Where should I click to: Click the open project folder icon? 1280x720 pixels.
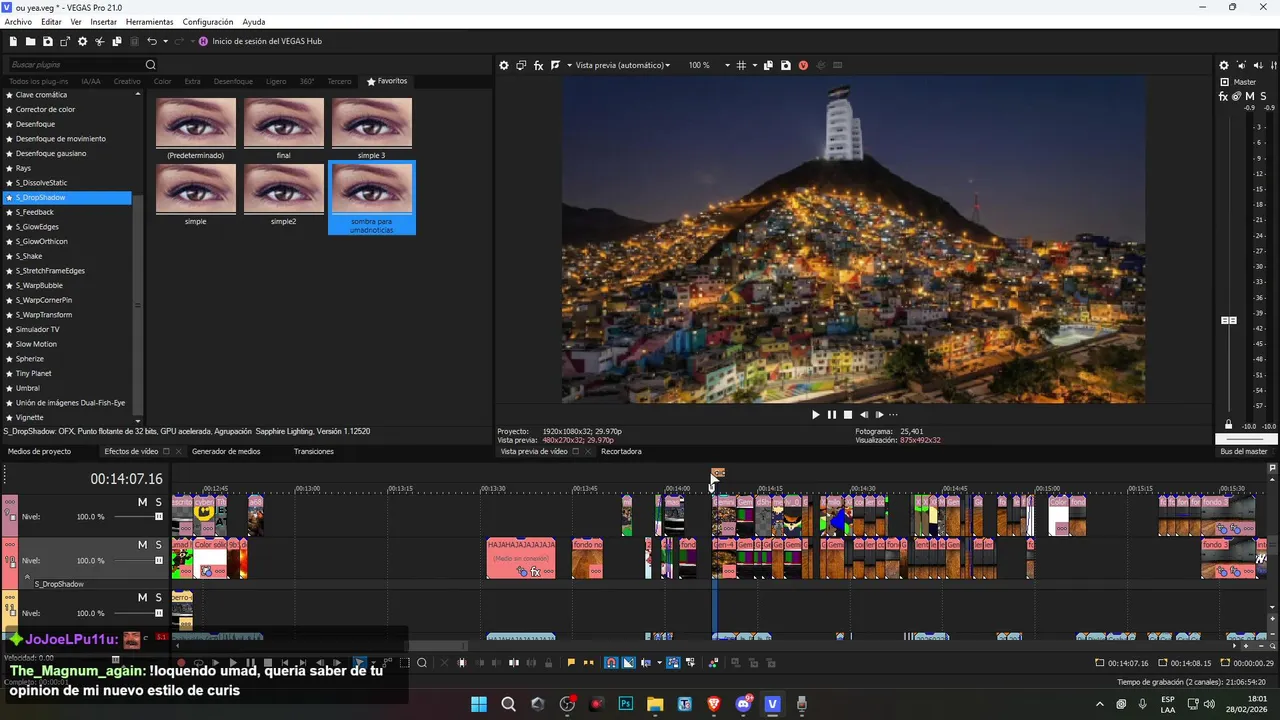coord(31,42)
